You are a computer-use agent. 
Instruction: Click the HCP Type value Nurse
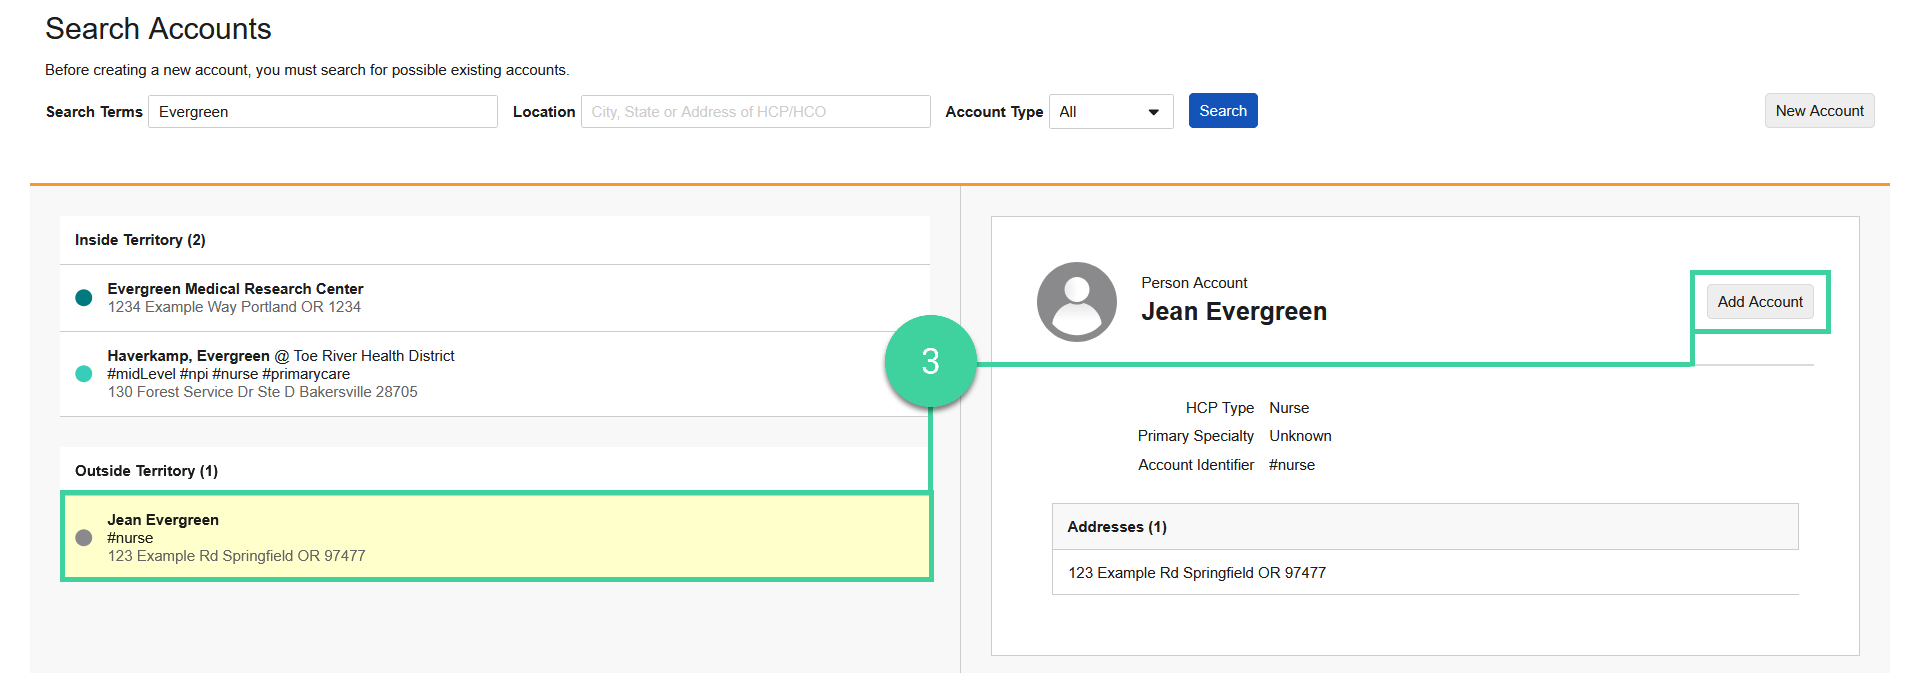[x=1289, y=408]
